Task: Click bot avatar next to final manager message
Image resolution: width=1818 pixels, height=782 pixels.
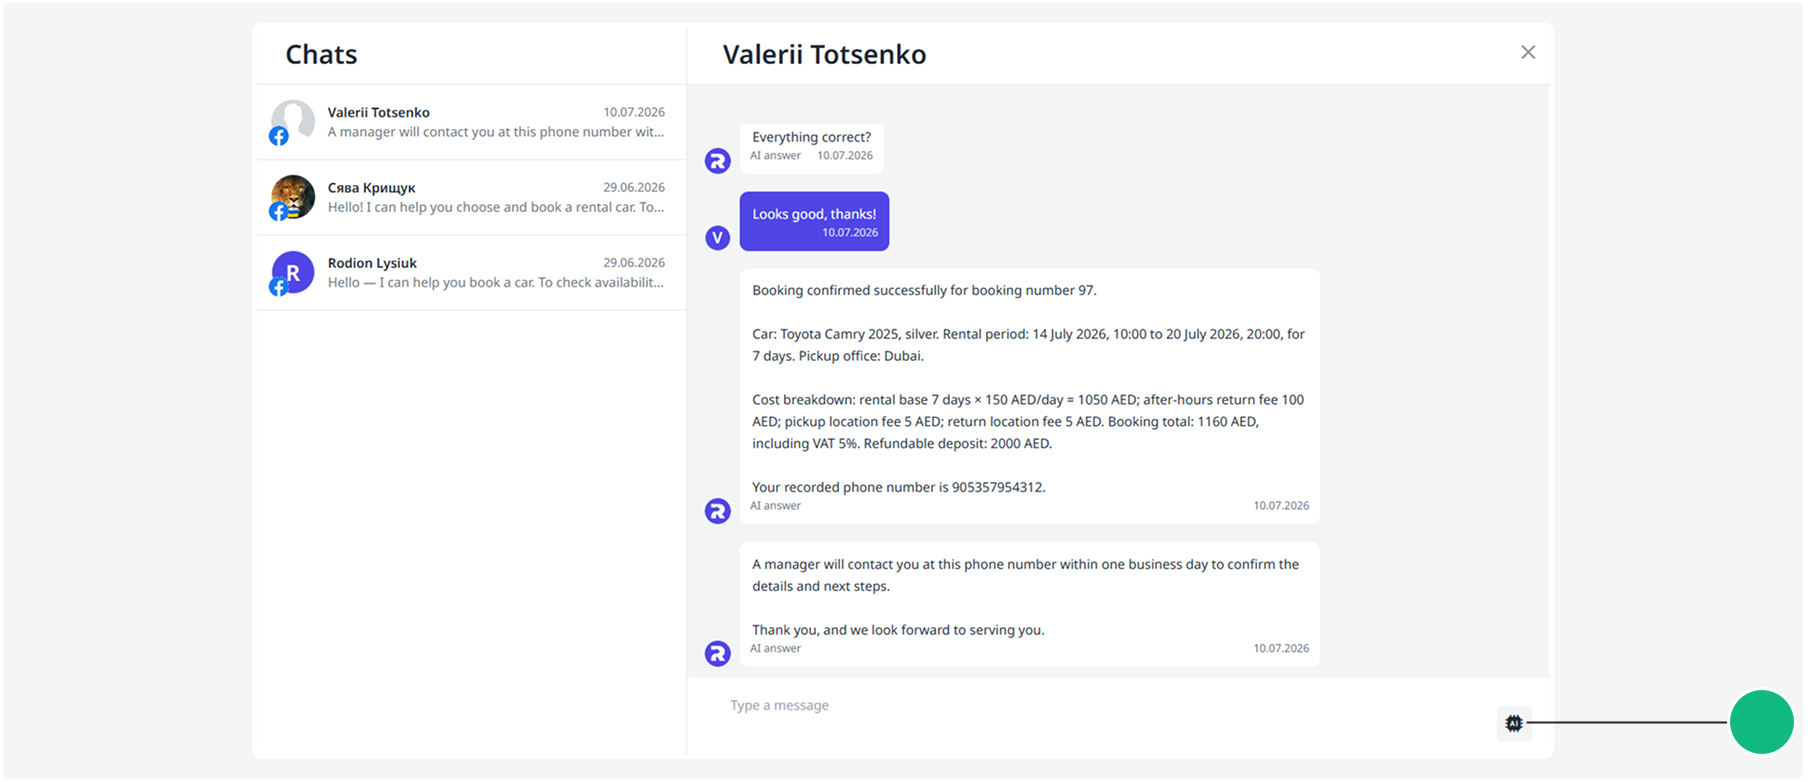Action: tap(717, 653)
